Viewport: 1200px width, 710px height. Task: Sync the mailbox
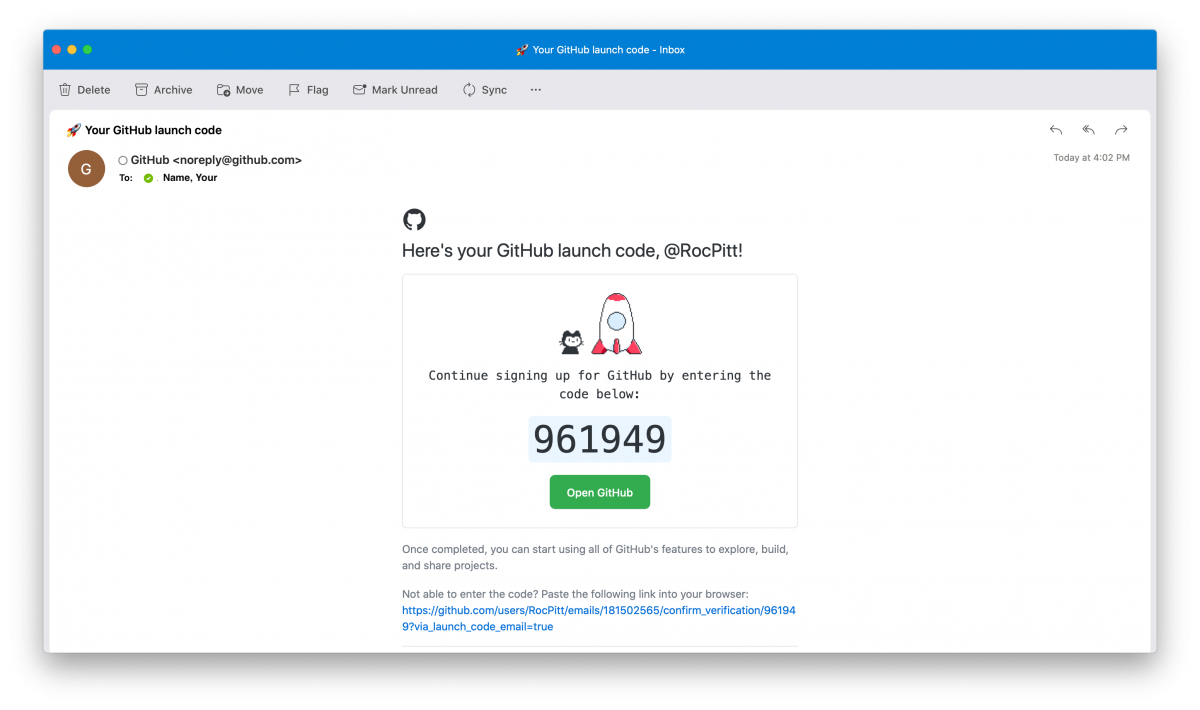(484, 90)
